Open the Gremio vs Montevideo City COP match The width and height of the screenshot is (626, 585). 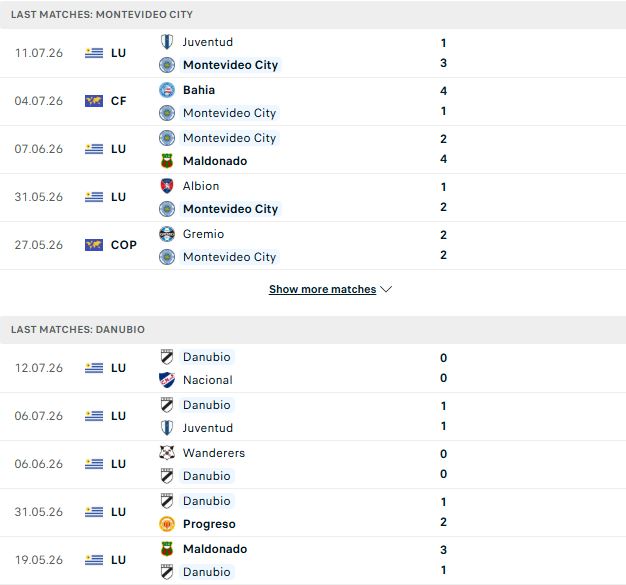(313, 246)
